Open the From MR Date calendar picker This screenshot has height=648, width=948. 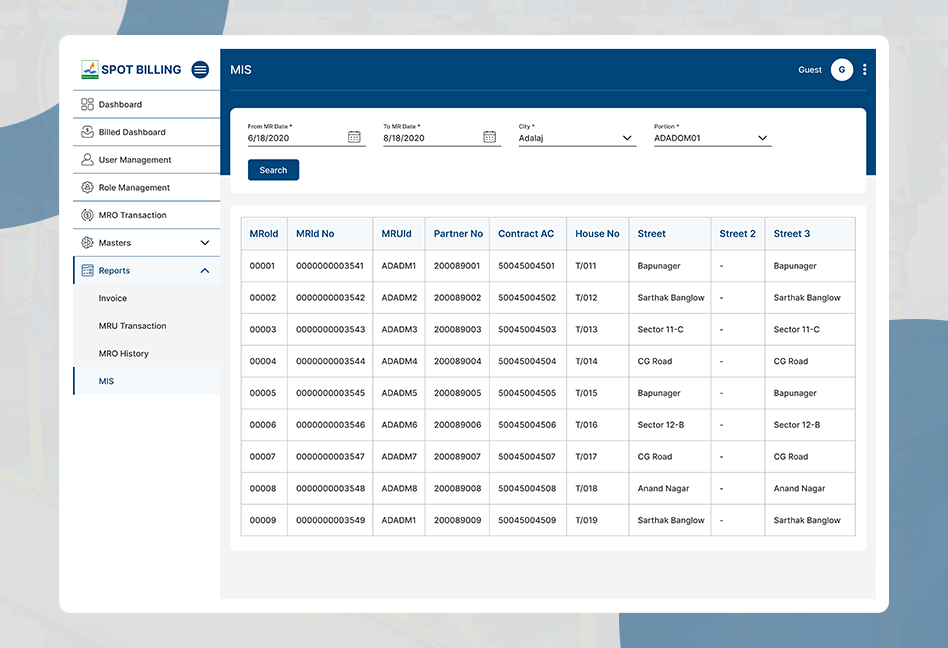tap(354, 137)
